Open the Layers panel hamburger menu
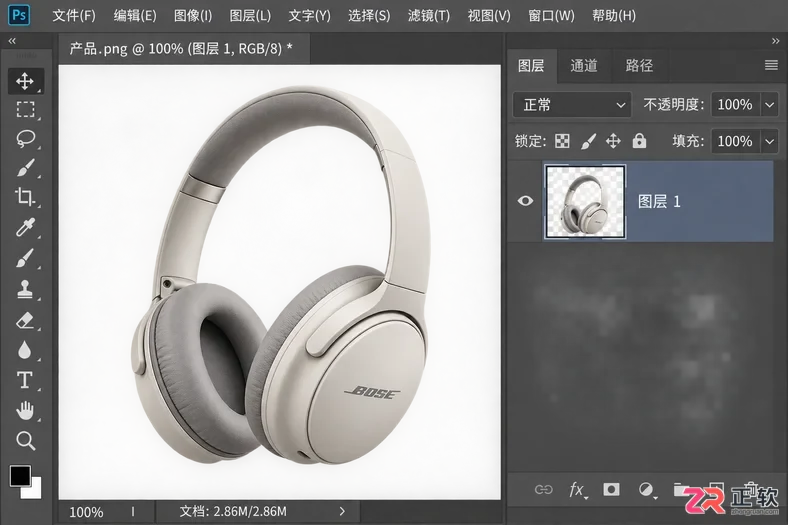Image resolution: width=788 pixels, height=525 pixels. (771, 65)
